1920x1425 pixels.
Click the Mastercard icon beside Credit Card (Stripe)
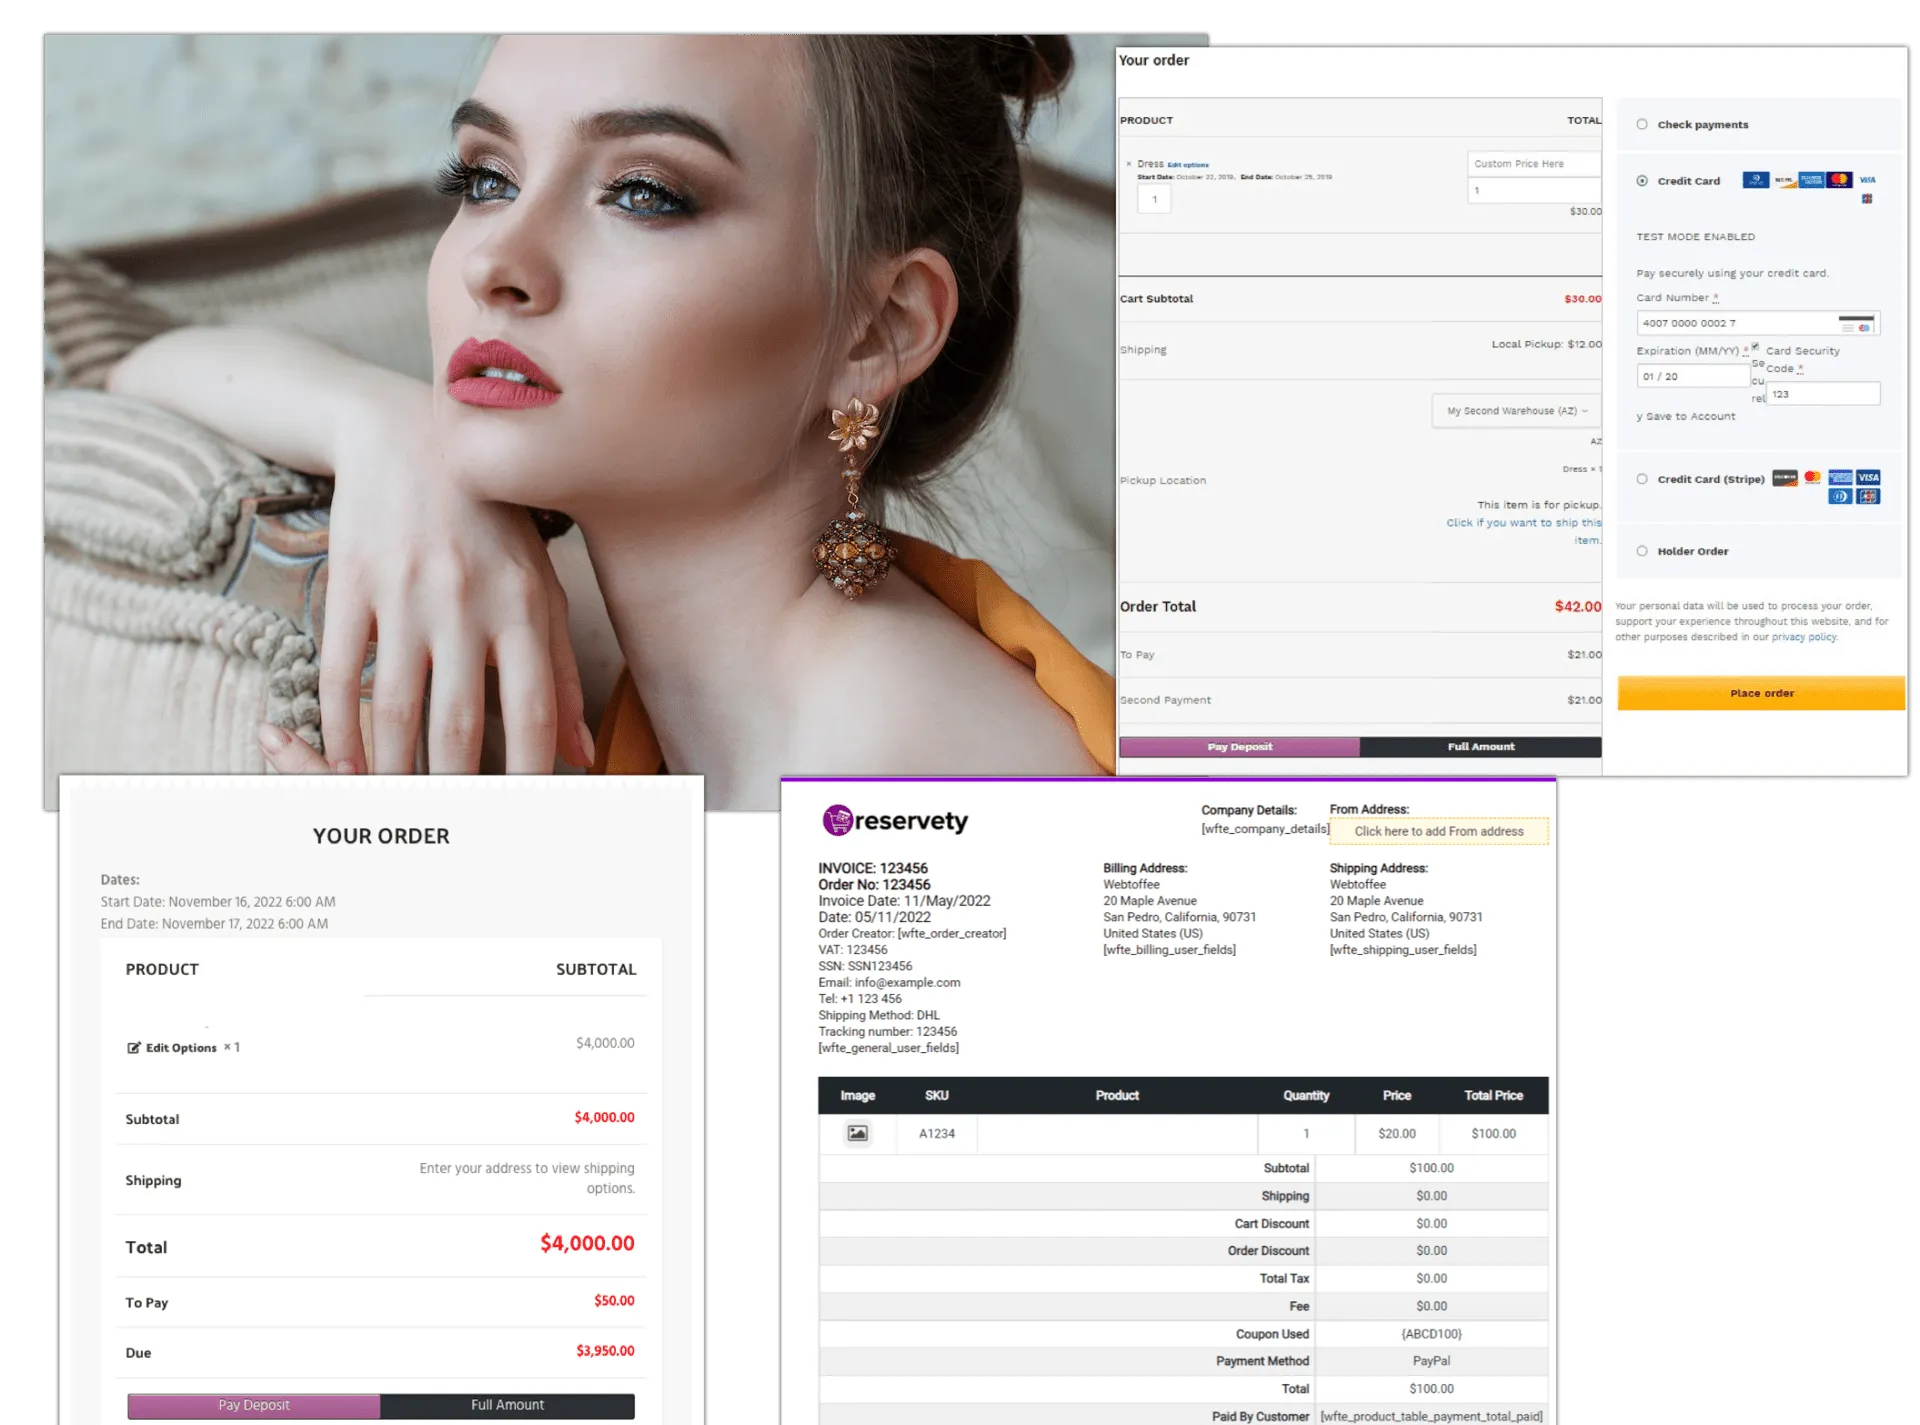click(1812, 477)
